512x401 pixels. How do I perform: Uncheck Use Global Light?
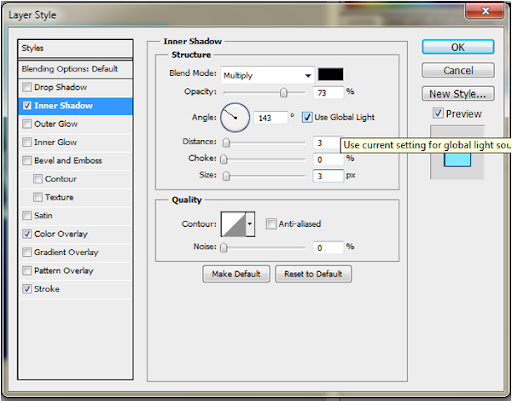coord(307,117)
